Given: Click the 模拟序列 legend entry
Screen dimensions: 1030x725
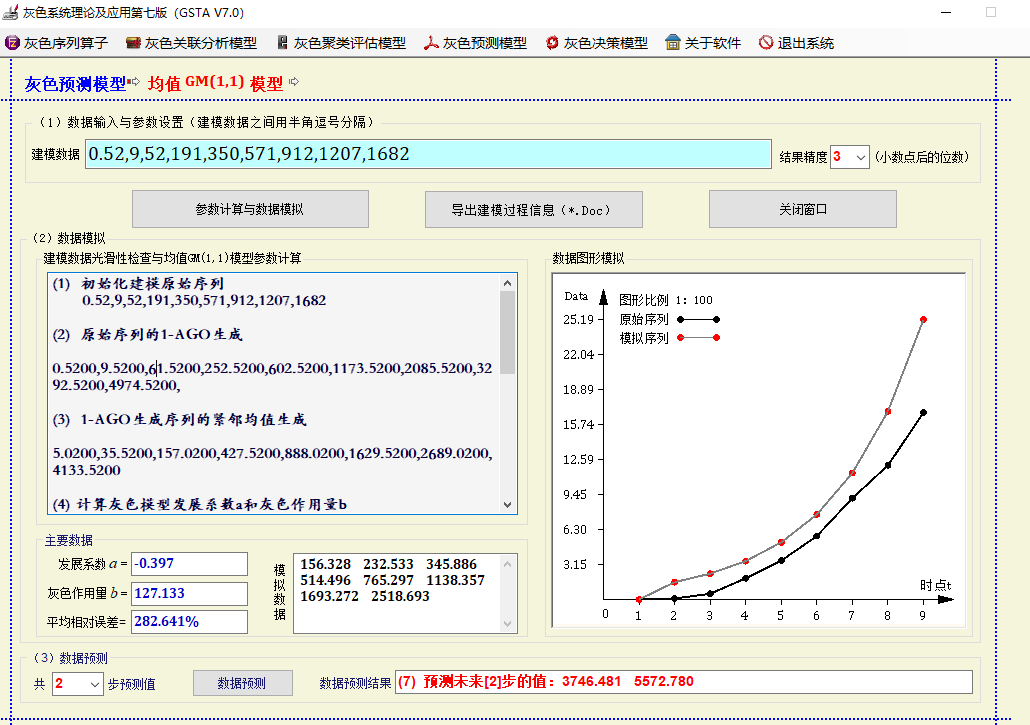Looking at the screenshot, I should click(669, 338).
